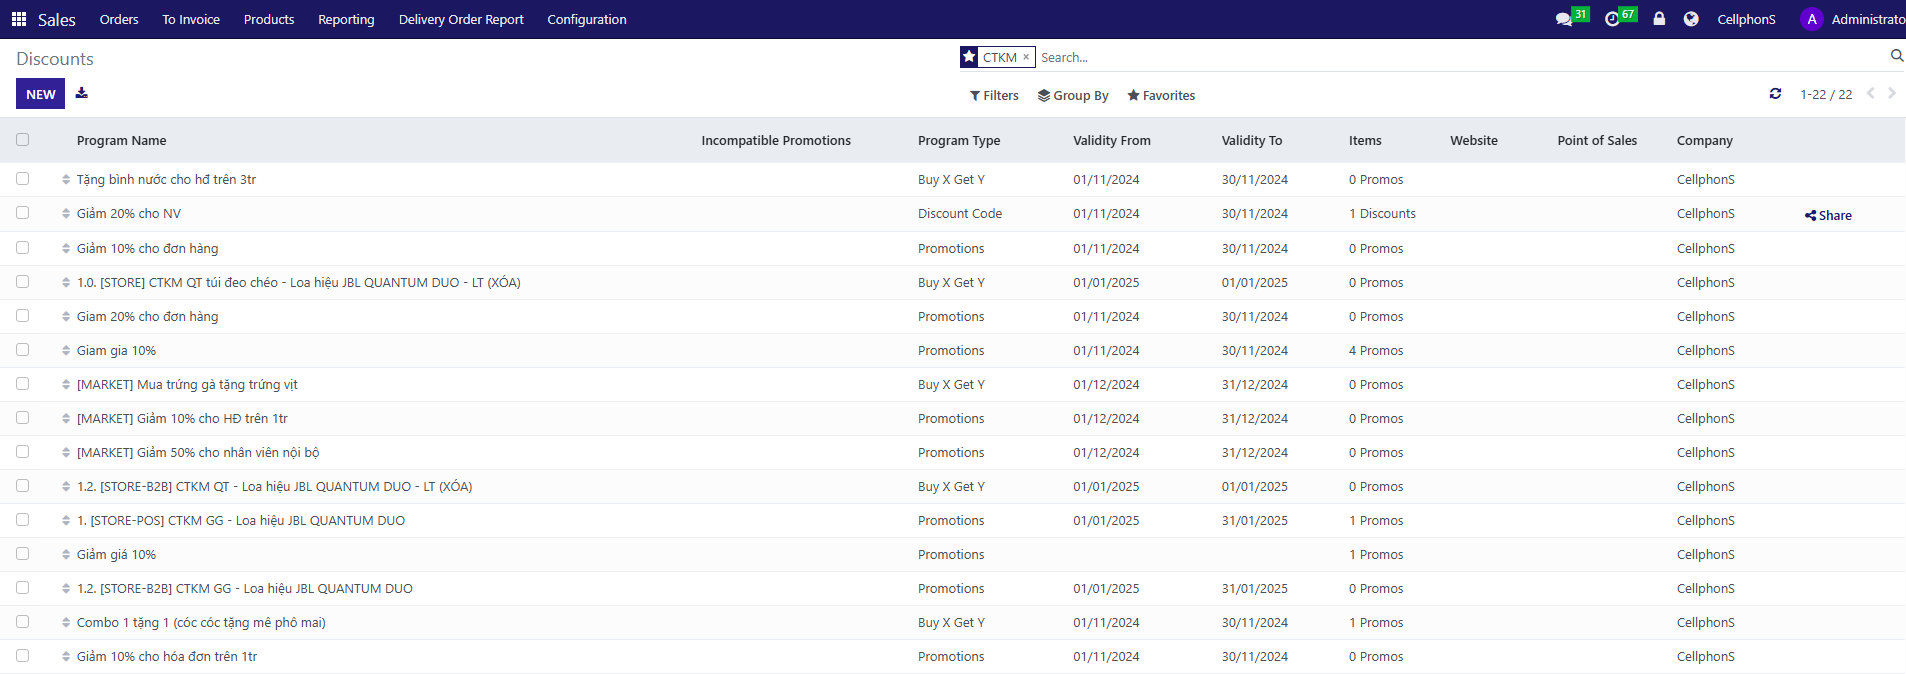Toggle the select-all header checkbox
The height and width of the screenshot is (674, 1906).
coord(23,140)
